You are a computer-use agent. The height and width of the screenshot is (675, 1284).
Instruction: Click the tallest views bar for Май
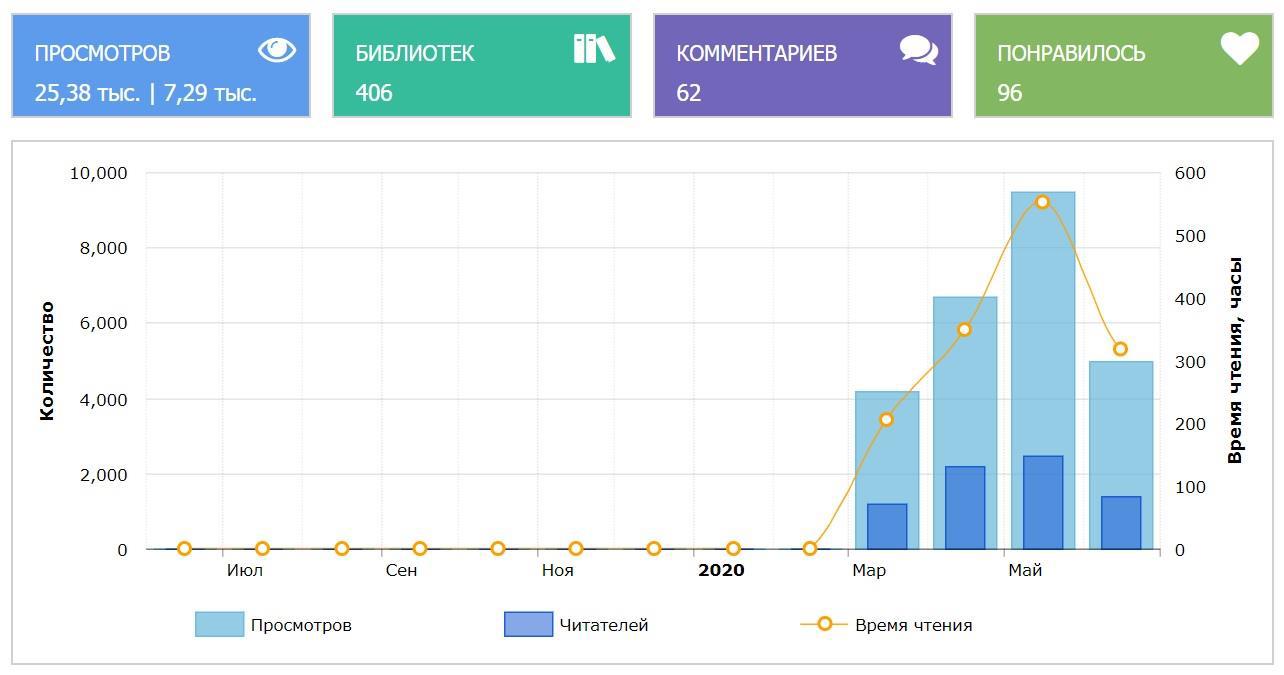click(x=1043, y=320)
